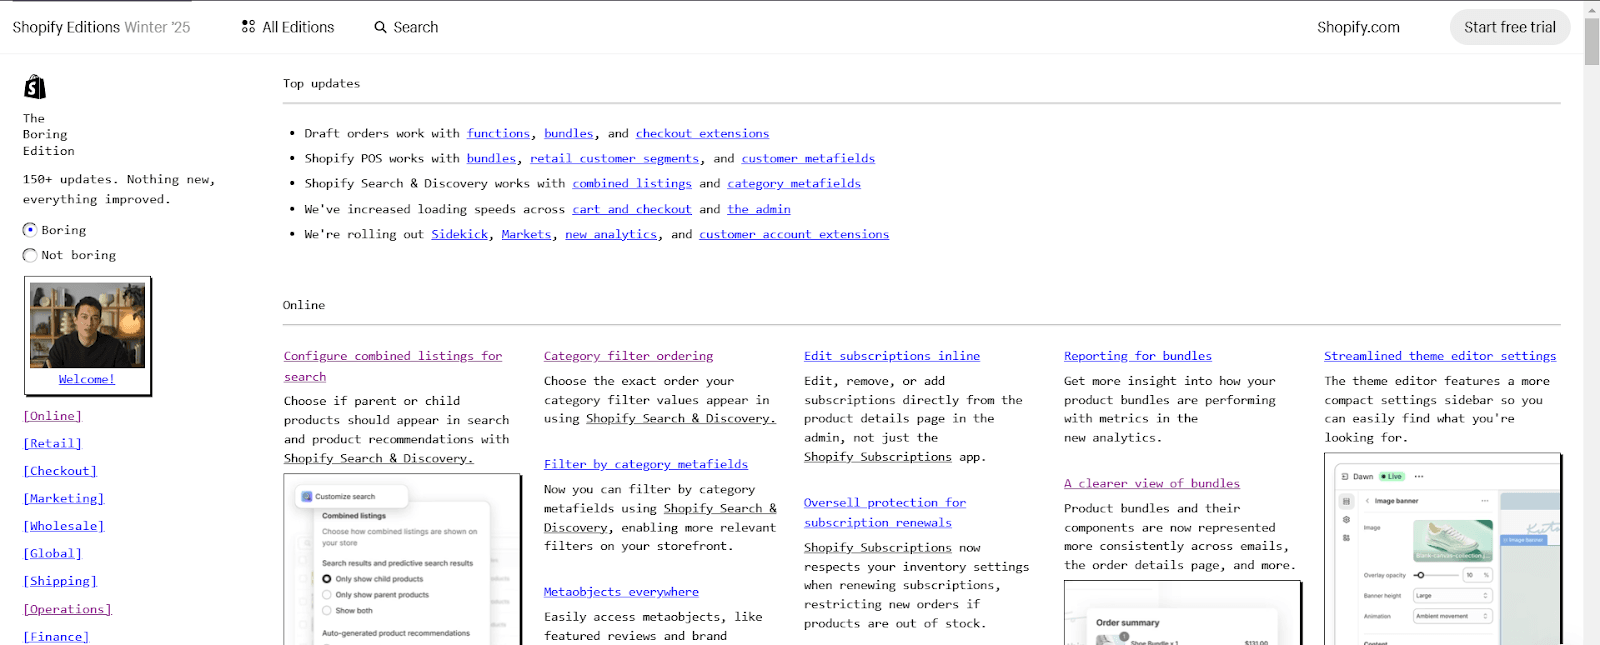Image resolution: width=1600 pixels, height=645 pixels.
Task: Select the Boring radio button
Action: pos(30,230)
